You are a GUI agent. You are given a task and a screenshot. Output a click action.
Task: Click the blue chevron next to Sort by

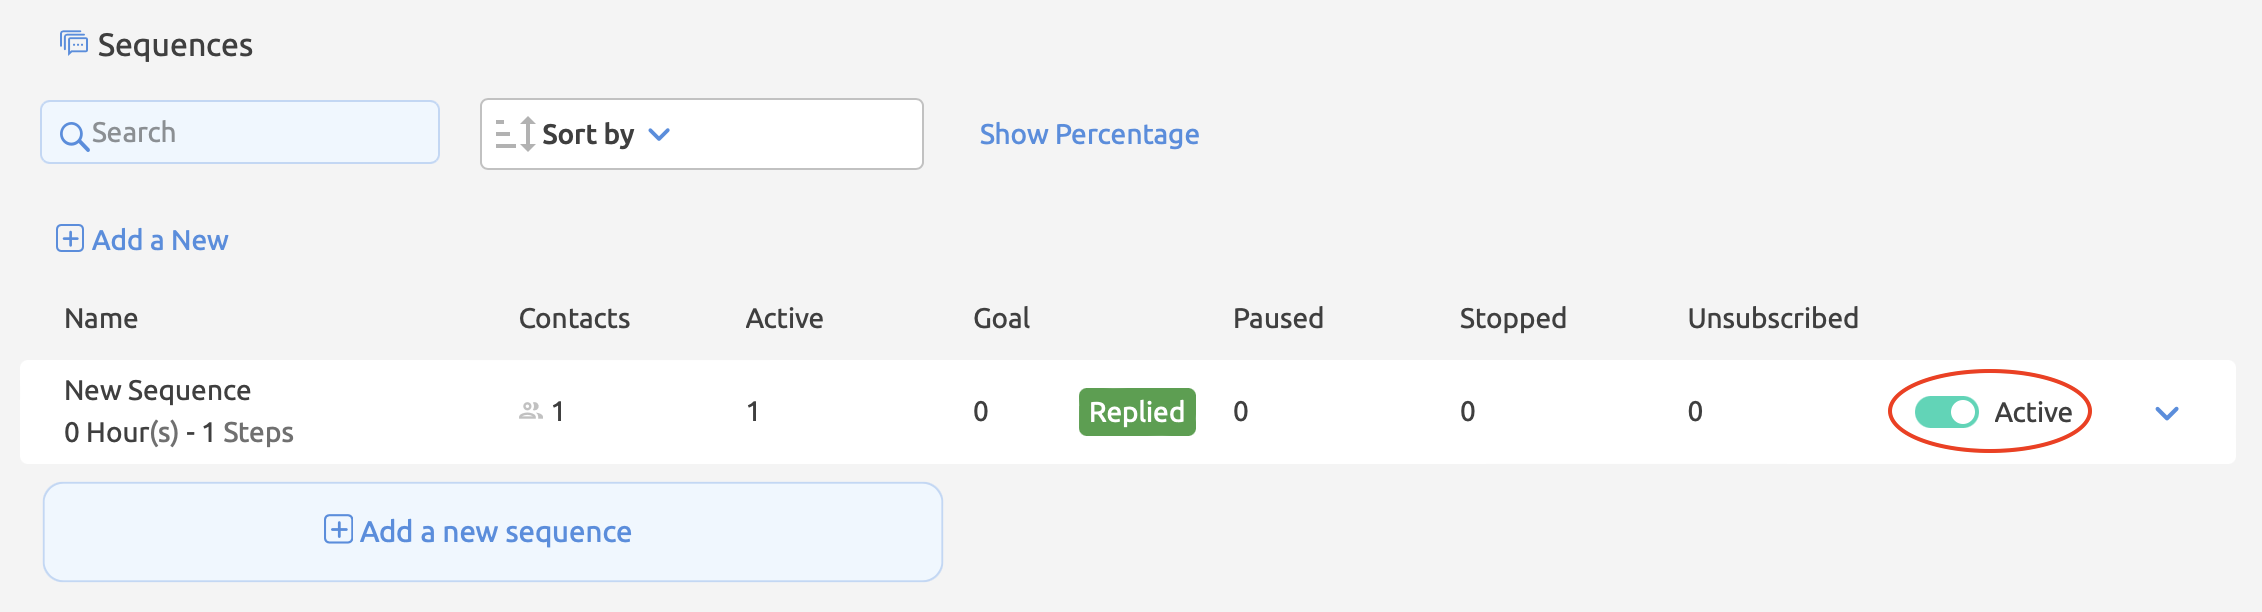pyautogui.click(x=659, y=134)
